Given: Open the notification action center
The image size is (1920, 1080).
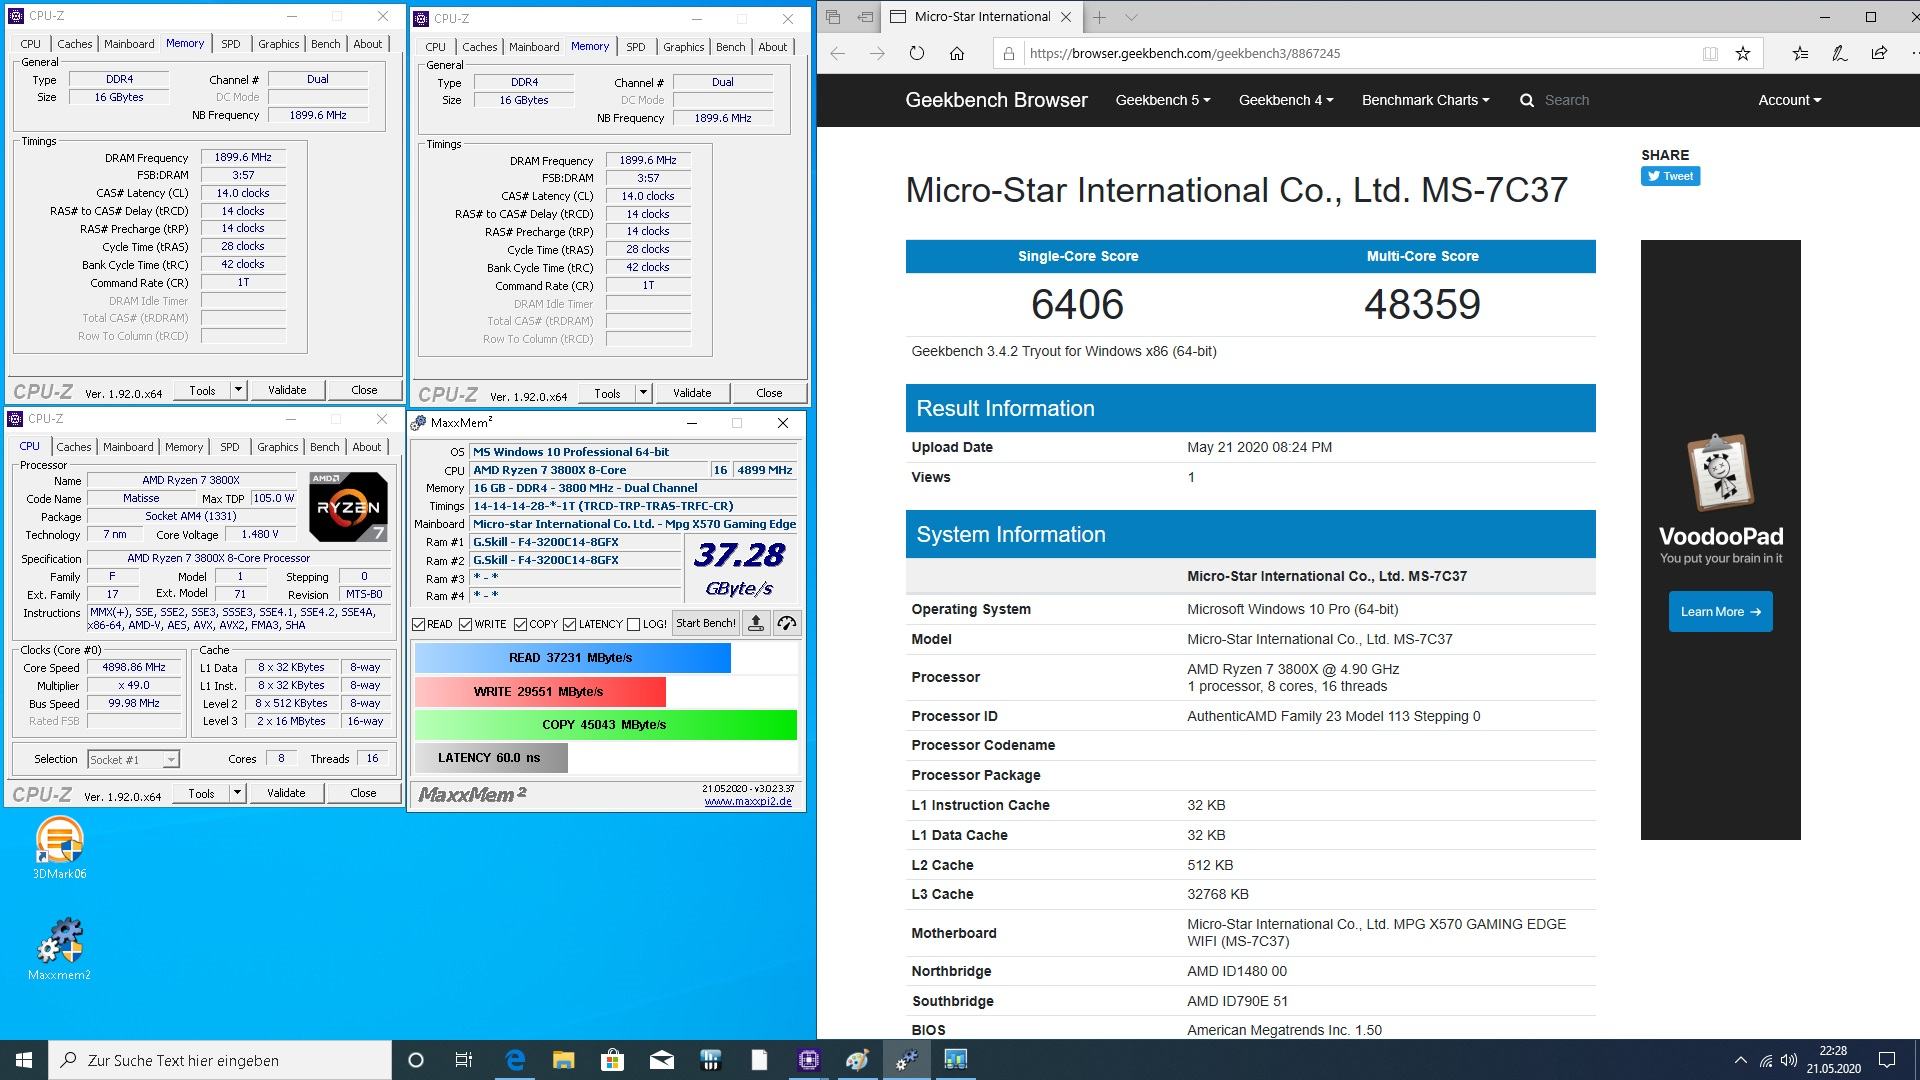Looking at the screenshot, I should [1887, 1060].
